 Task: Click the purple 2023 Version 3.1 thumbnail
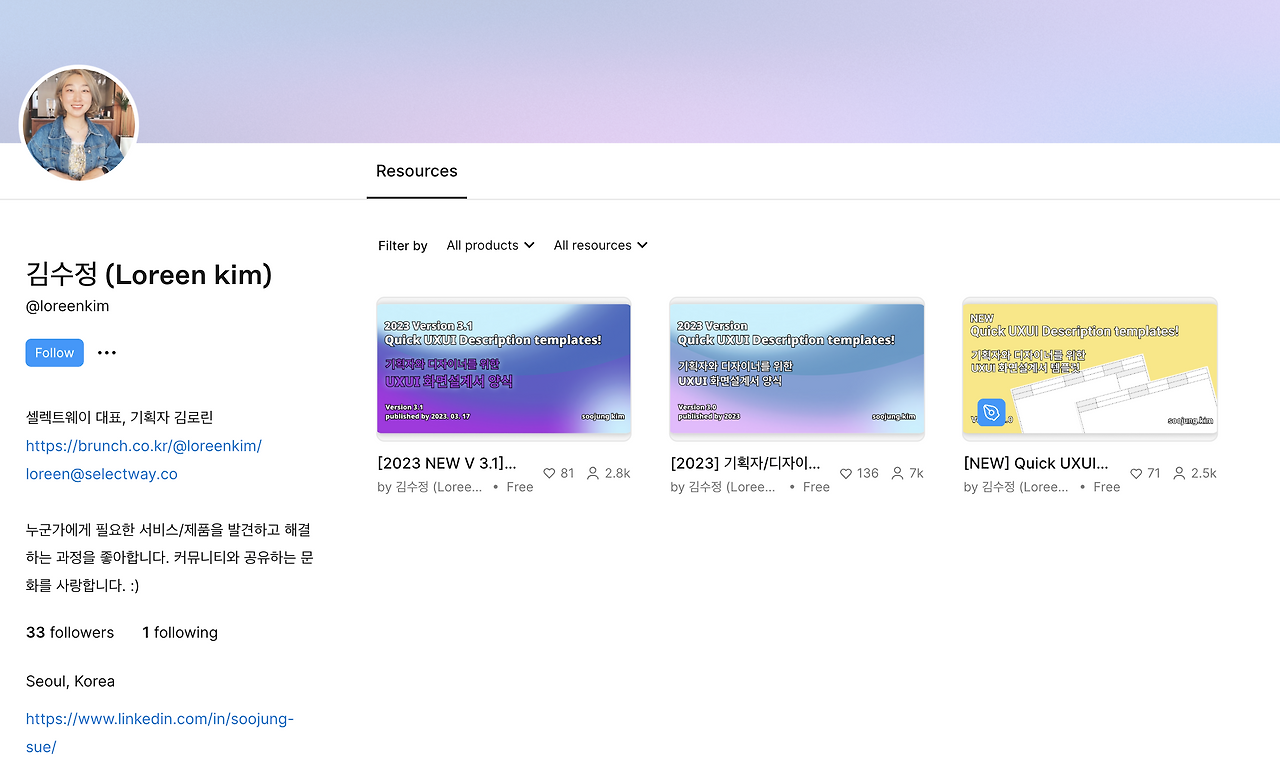pos(503,368)
